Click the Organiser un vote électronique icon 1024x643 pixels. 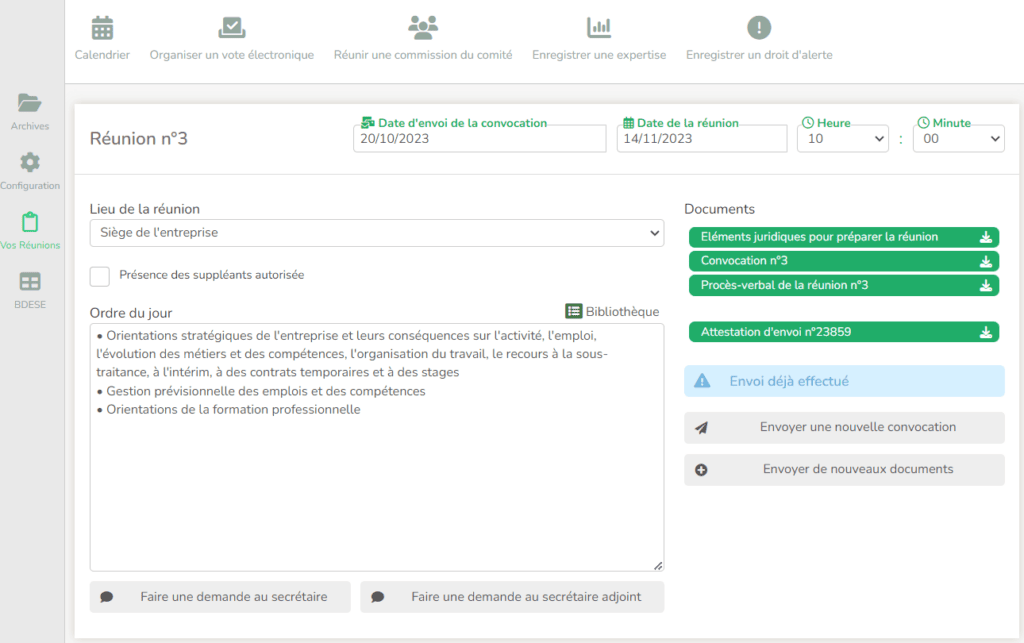[231, 28]
